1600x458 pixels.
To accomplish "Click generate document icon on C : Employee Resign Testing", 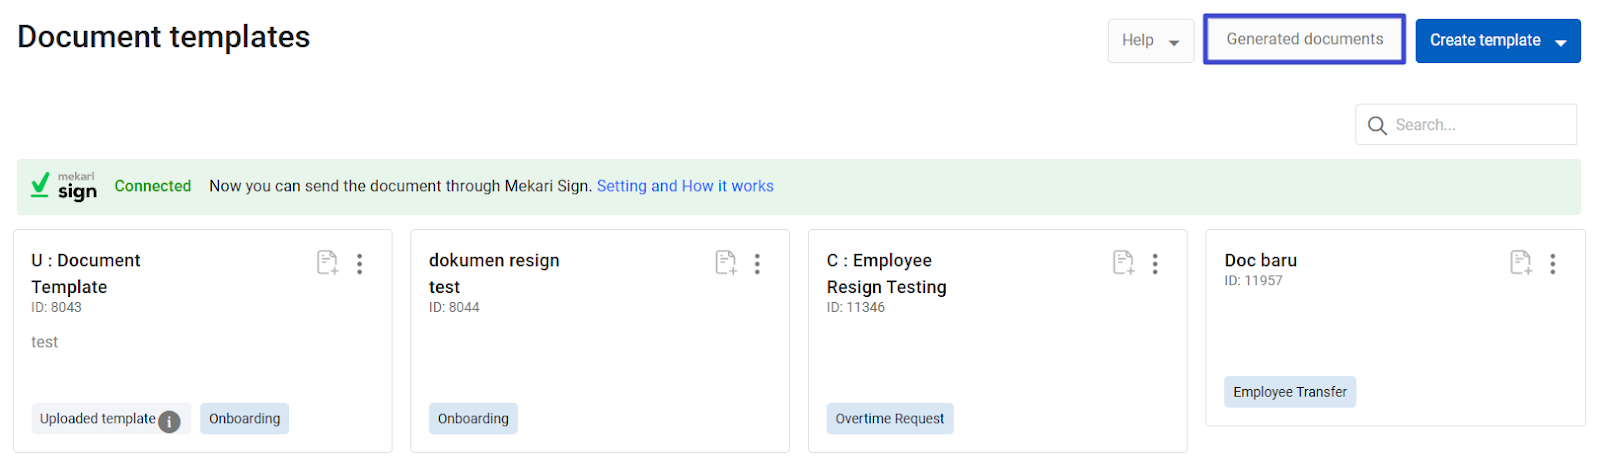I will coord(1123,263).
